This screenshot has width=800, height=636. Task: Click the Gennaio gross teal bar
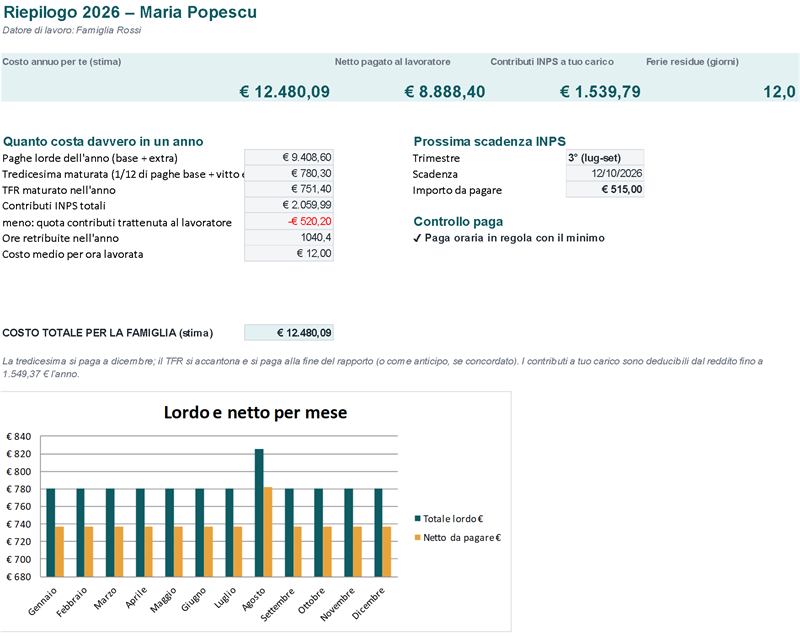point(51,532)
